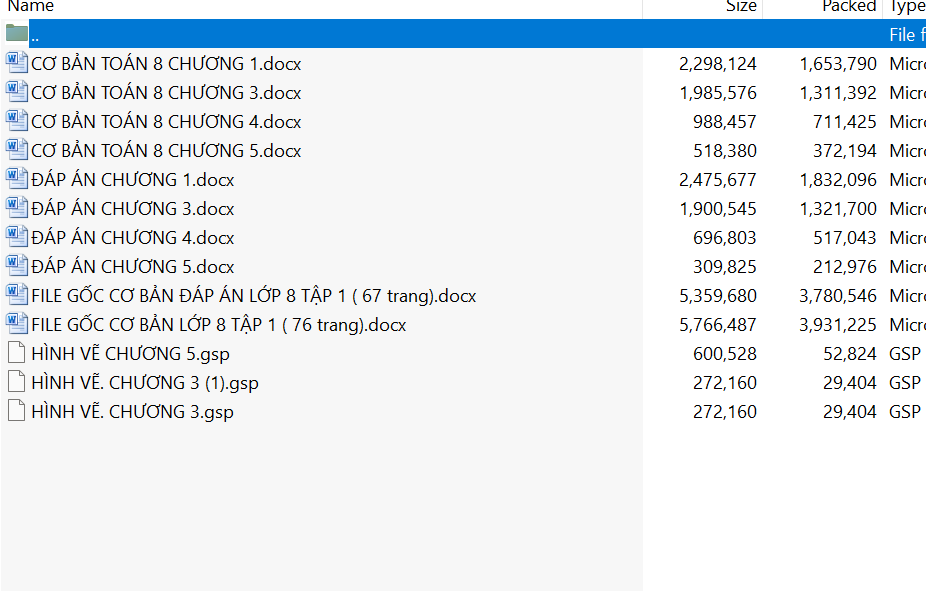Sort files by Size column header
926x591 pixels.
[x=740, y=7]
